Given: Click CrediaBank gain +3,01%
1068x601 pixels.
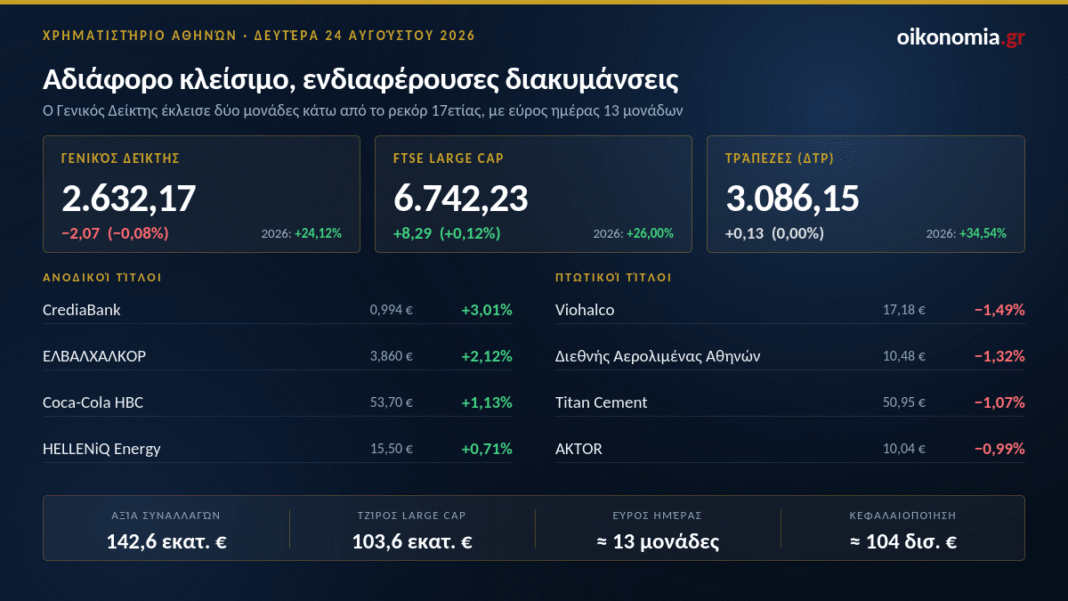Looking at the screenshot, I should tap(486, 309).
